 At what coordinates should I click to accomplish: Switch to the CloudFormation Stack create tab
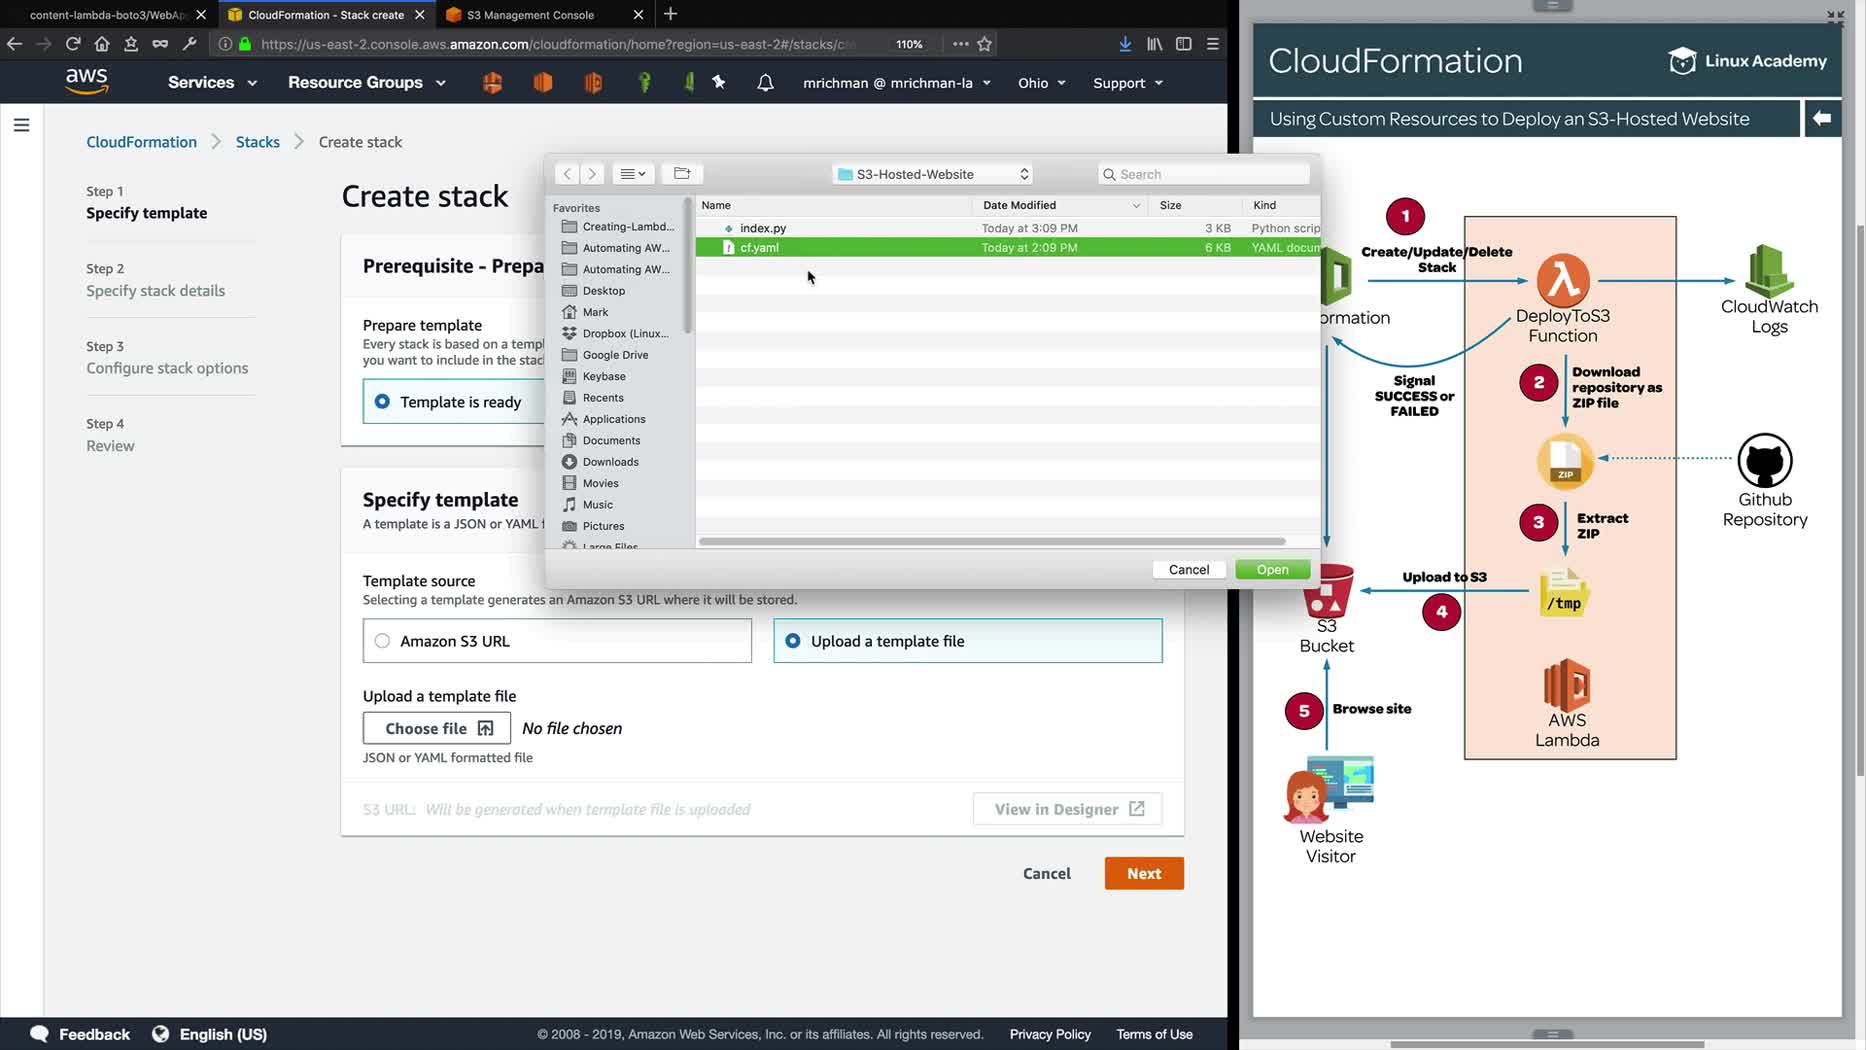pyautogui.click(x=326, y=15)
